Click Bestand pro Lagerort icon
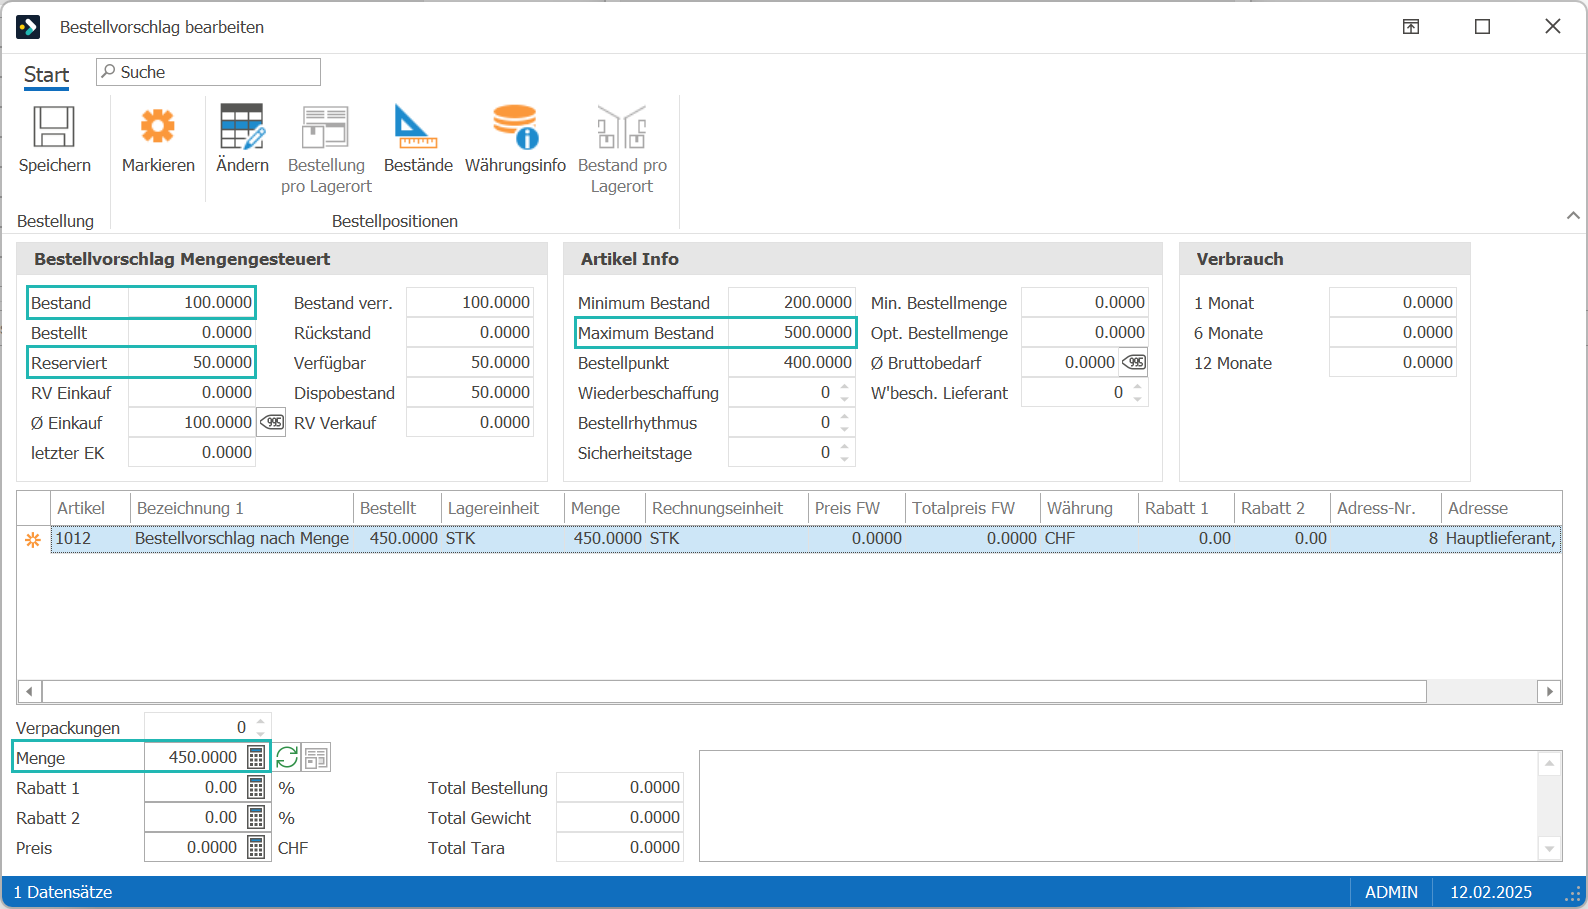The width and height of the screenshot is (1588, 909). coord(622,128)
